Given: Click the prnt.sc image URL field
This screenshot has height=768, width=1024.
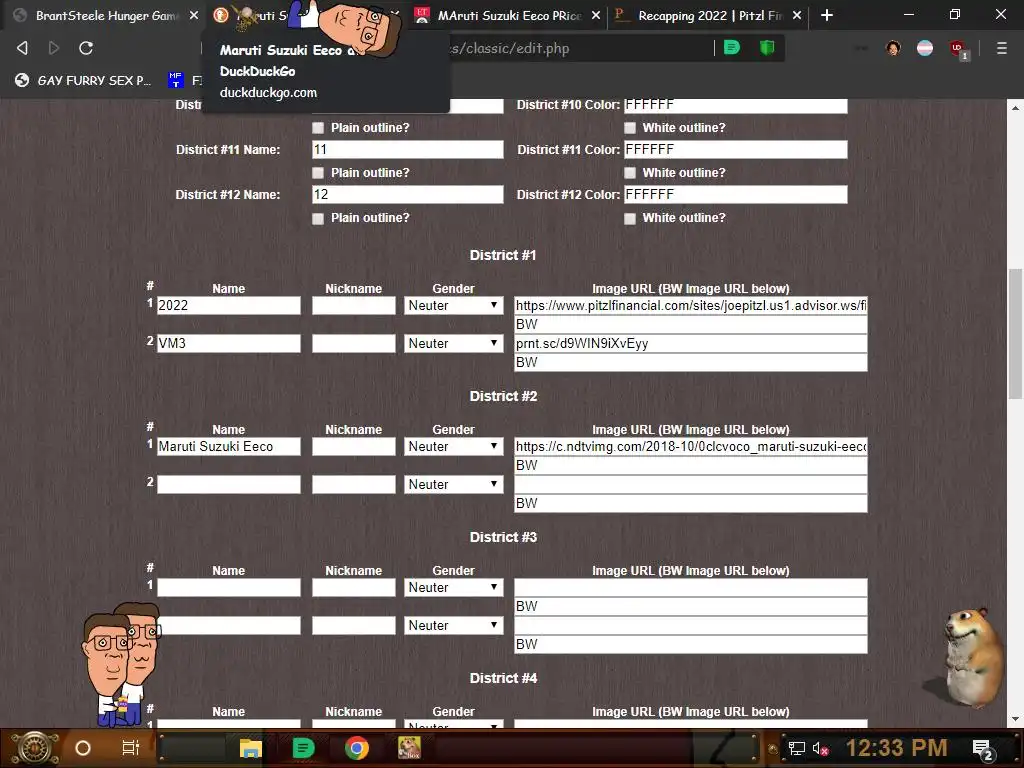Looking at the screenshot, I should tap(691, 344).
